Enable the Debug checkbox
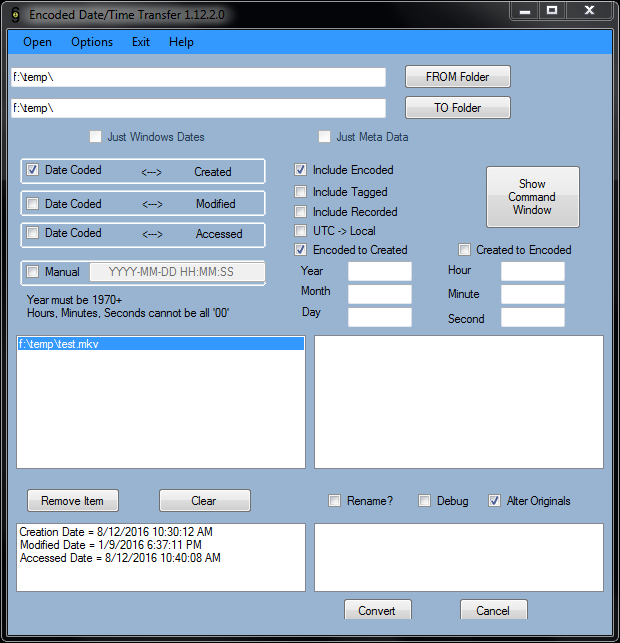Screen dimensions: 620x643 [424, 501]
